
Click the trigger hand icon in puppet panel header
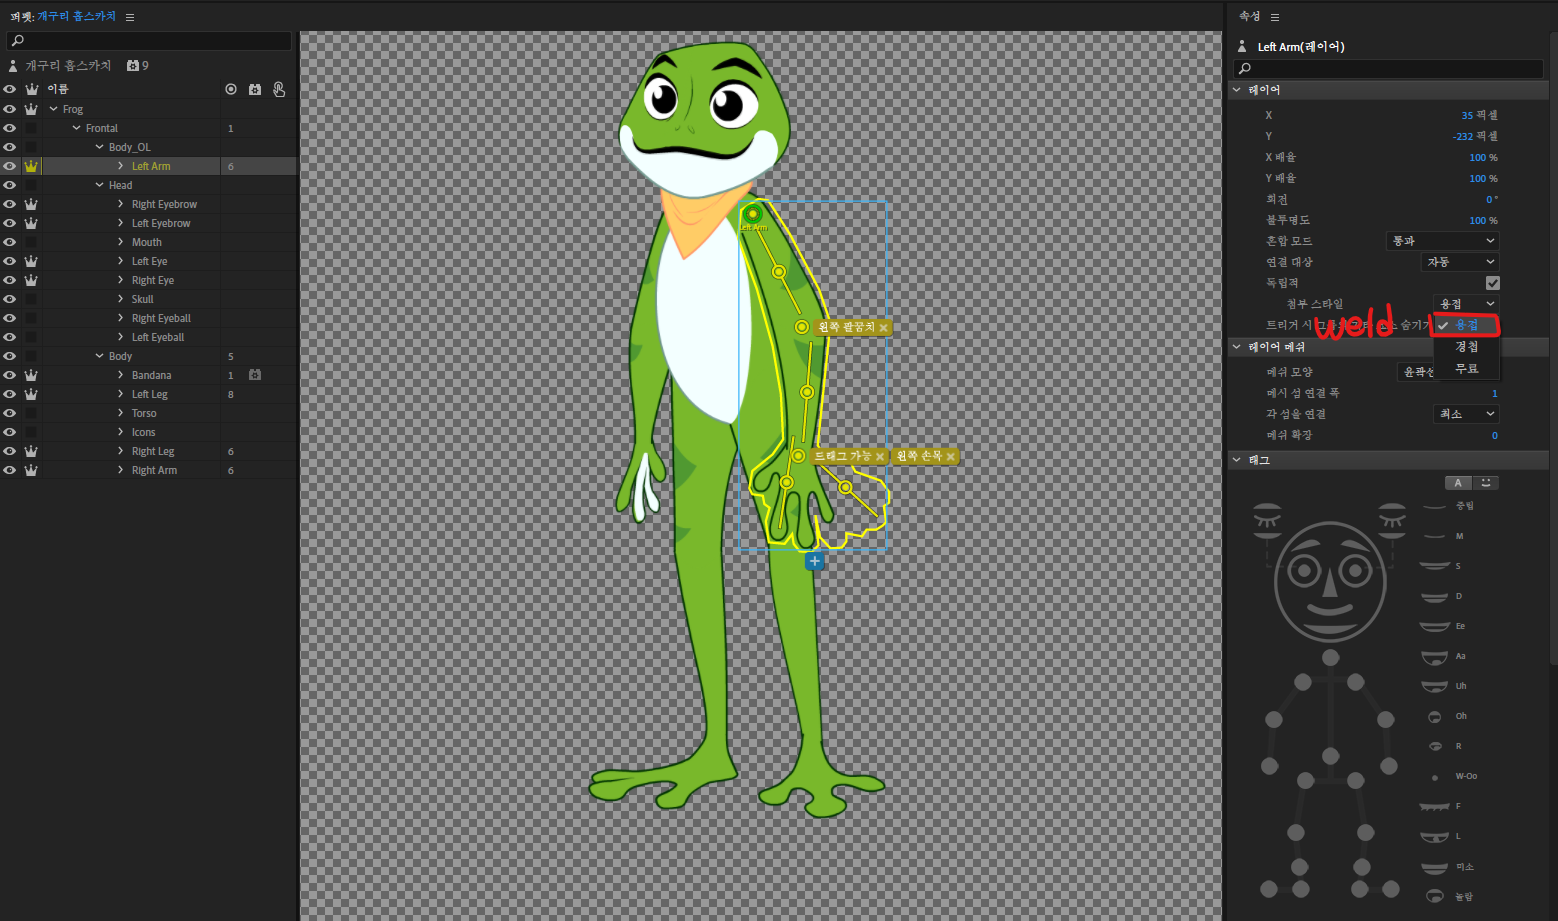click(x=280, y=89)
